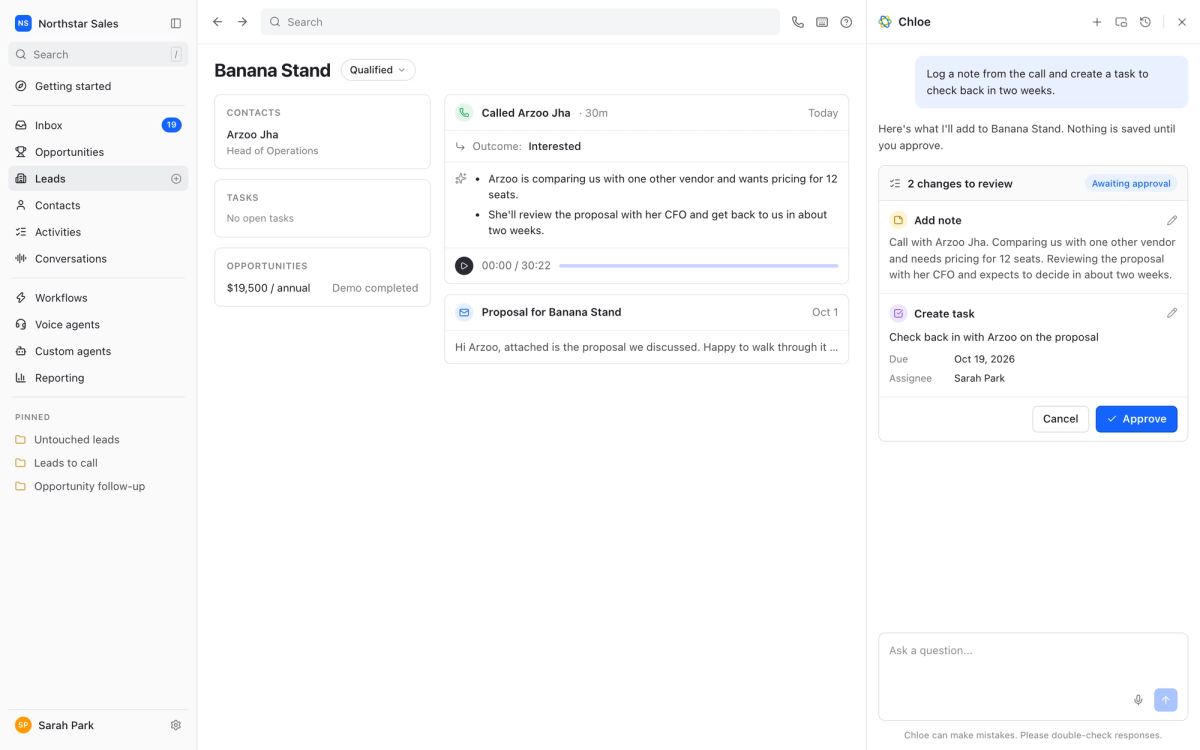Collapse the left sidebar panel icon
The height and width of the screenshot is (750, 1200).
tap(176, 23)
